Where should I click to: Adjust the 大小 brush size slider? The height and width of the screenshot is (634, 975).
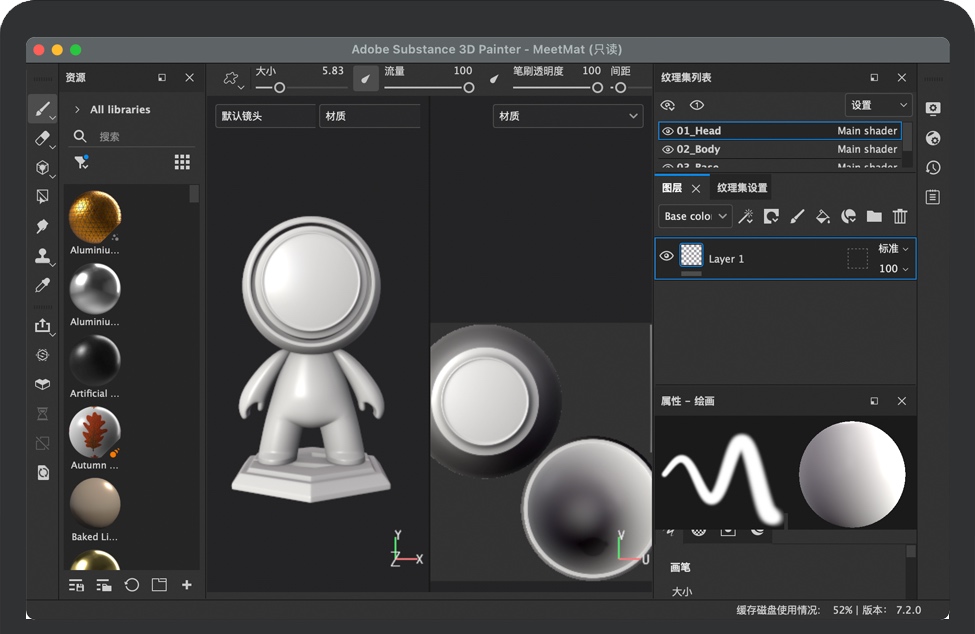click(279, 88)
